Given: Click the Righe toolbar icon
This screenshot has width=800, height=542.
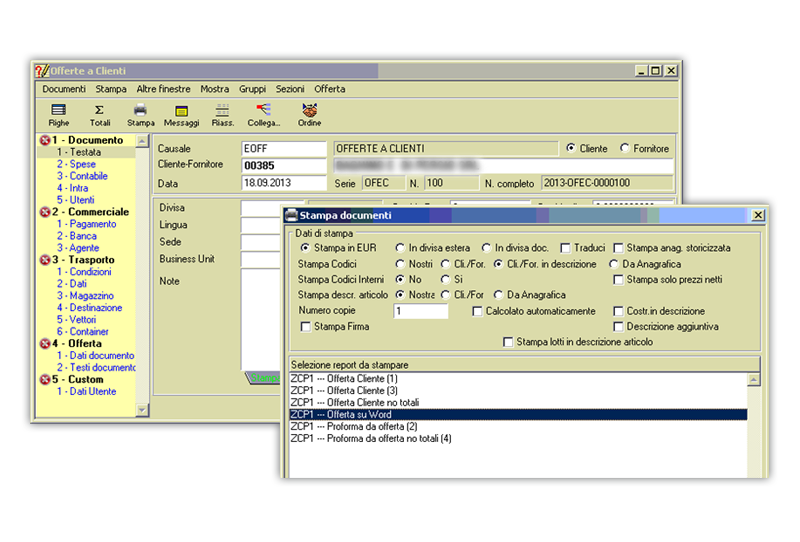Looking at the screenshot, I should [59, 110].
